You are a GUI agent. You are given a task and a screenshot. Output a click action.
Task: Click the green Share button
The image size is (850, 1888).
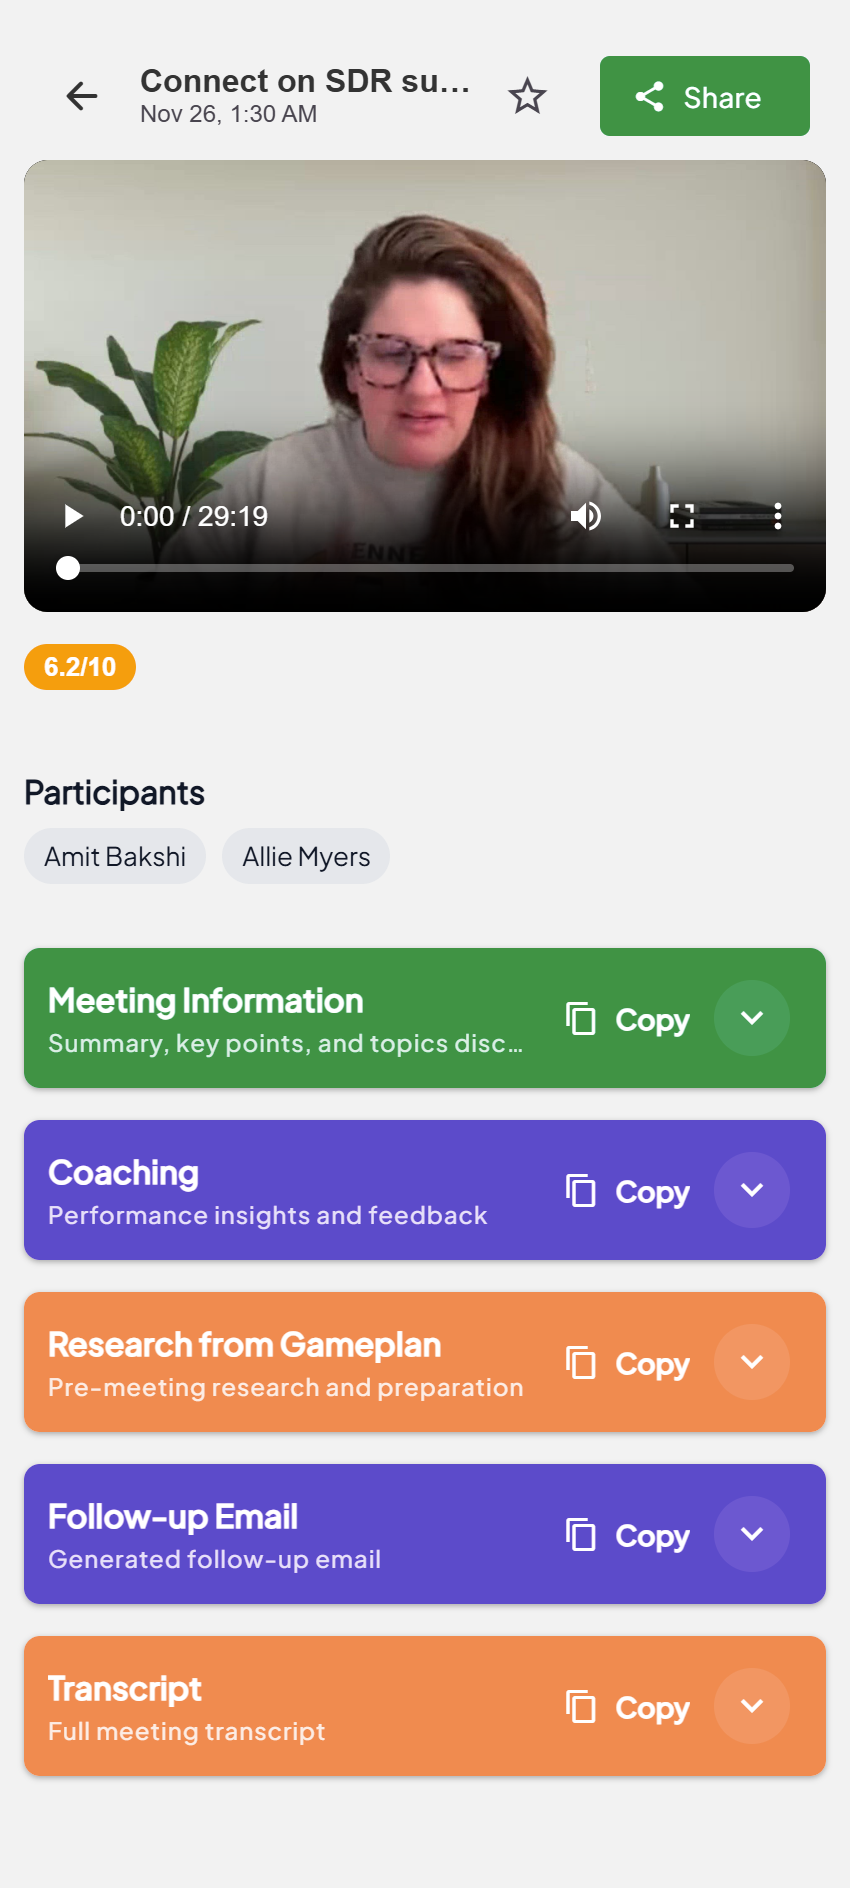point(704,96)
